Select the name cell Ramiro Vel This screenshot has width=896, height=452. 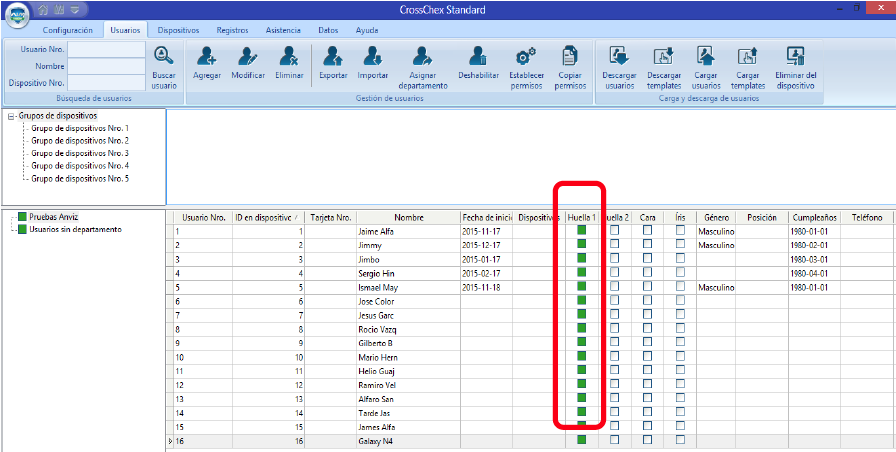pyautogui.click(x=409, y=385)
